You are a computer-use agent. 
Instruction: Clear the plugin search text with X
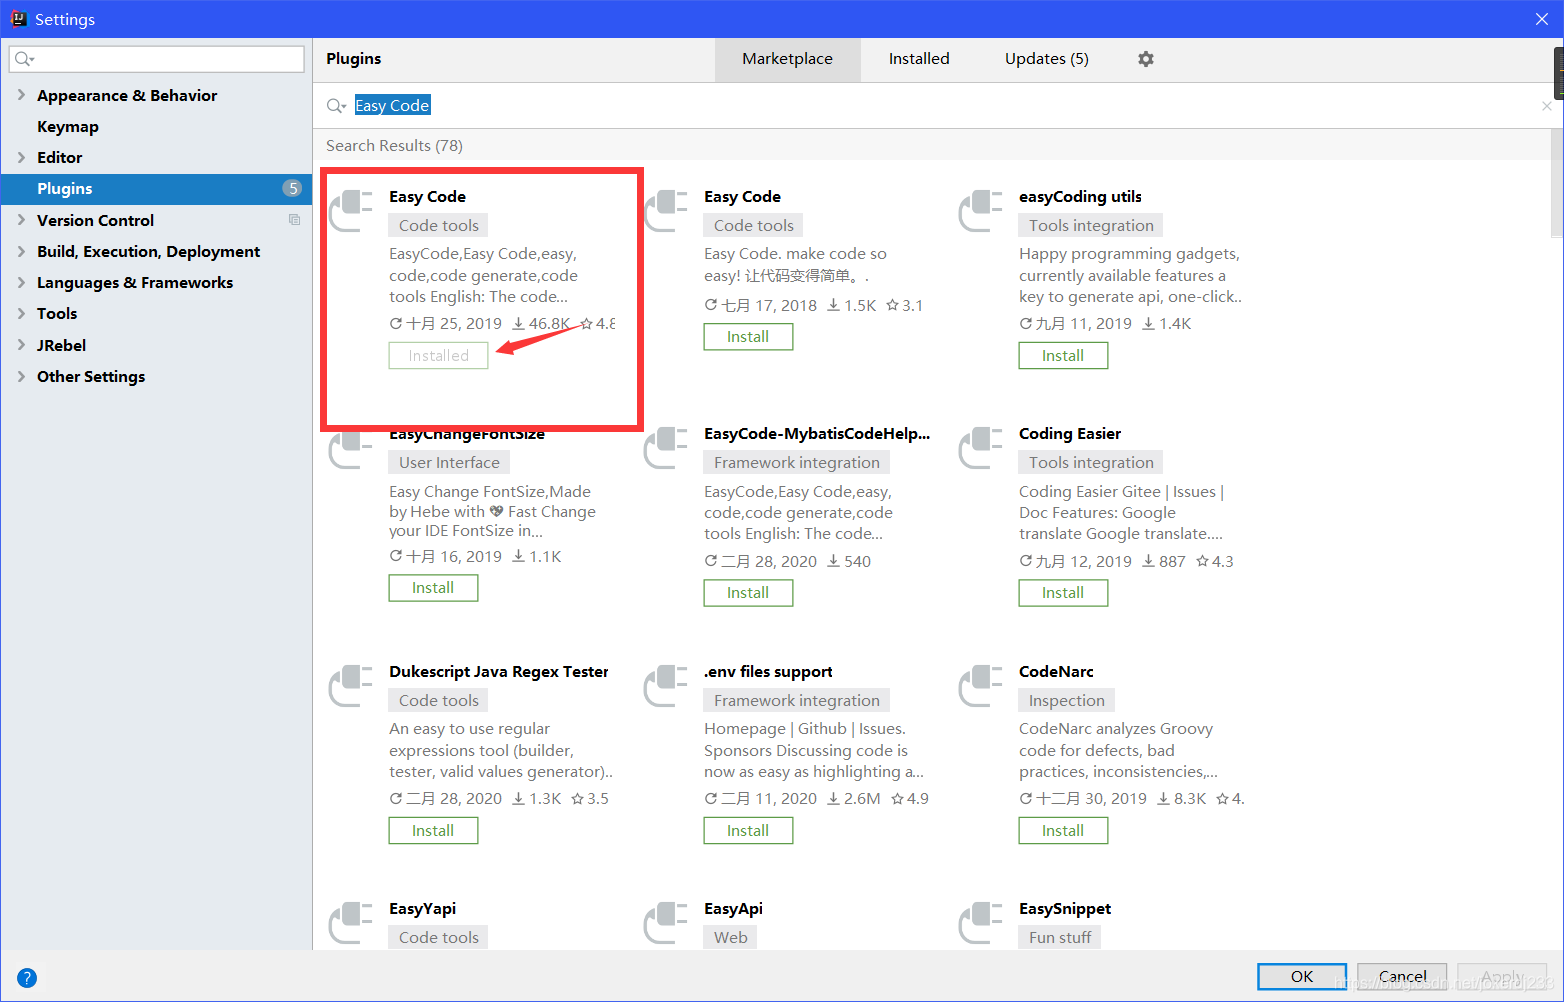tap(1547, 106)
